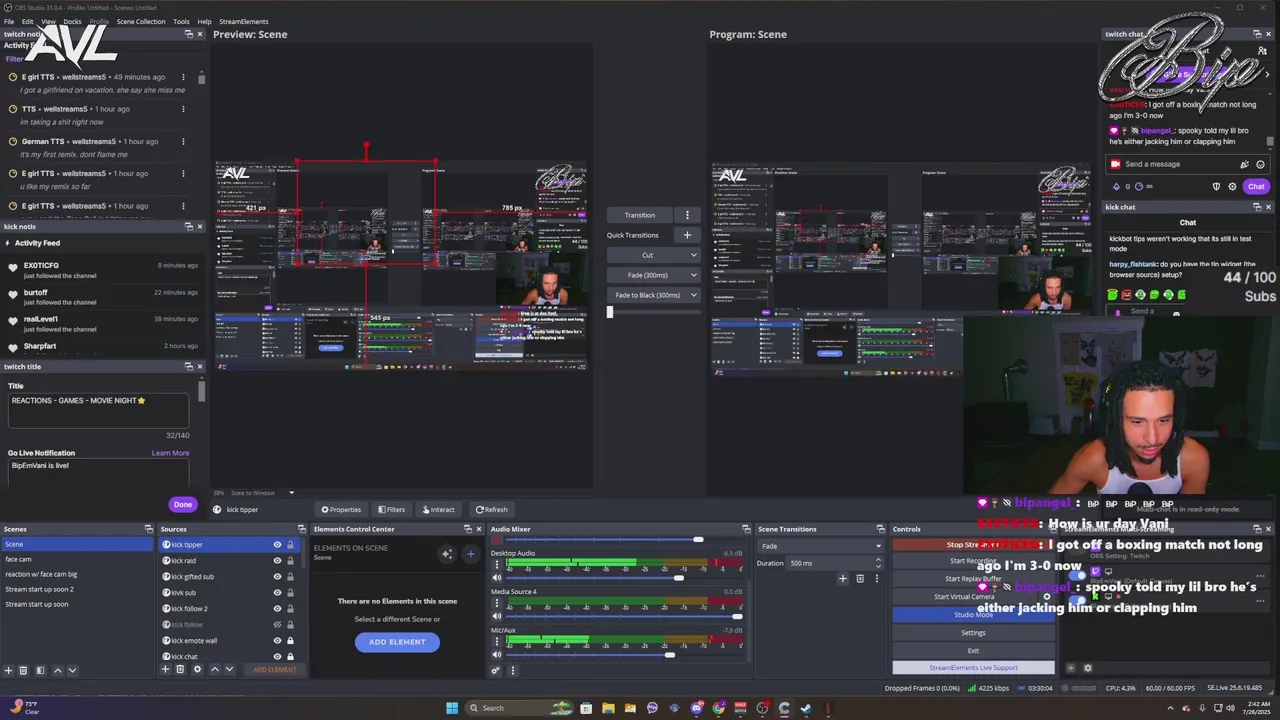Viewport: 1280px width, 720px height.
Task: Open scene filters icon in Scenes dock
Action: click(40, 670)
